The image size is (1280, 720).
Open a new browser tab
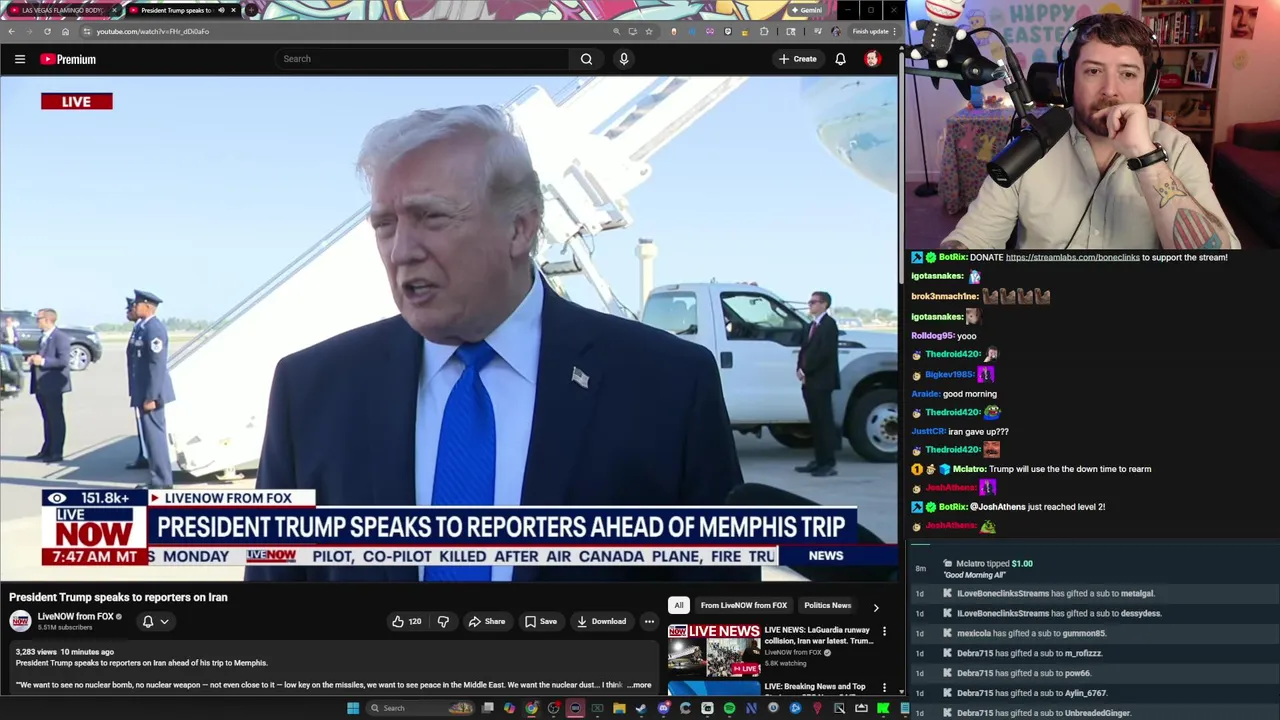pos(251,10)
